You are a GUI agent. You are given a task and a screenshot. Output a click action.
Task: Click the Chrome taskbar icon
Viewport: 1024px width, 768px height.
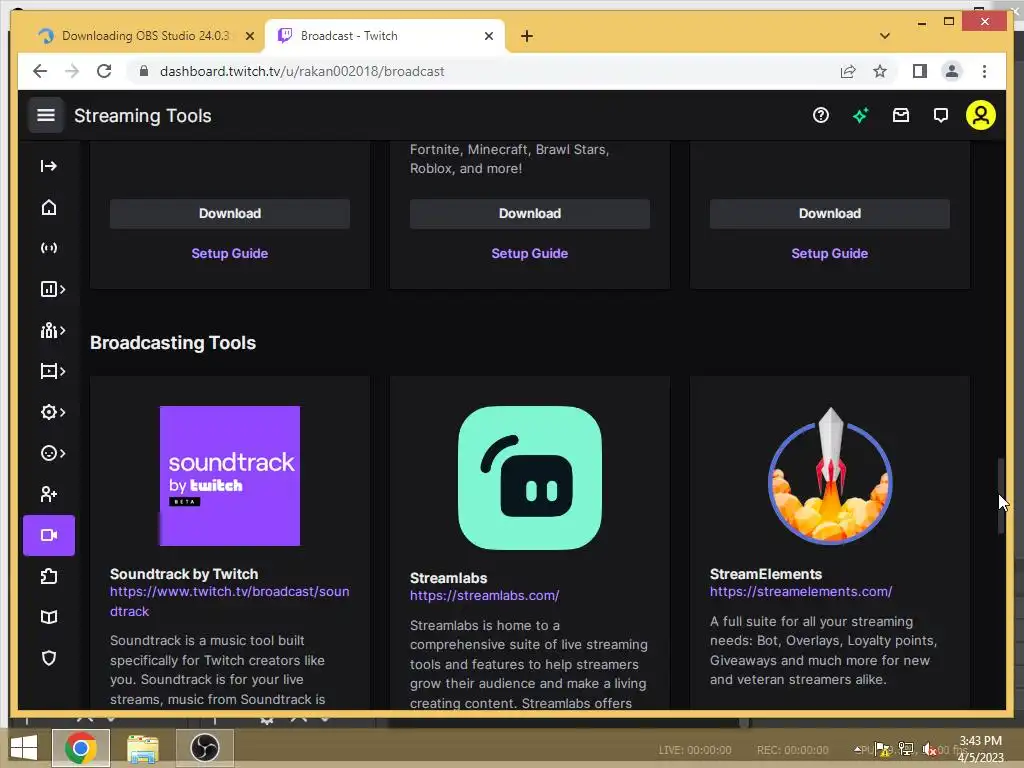point(81,748)
